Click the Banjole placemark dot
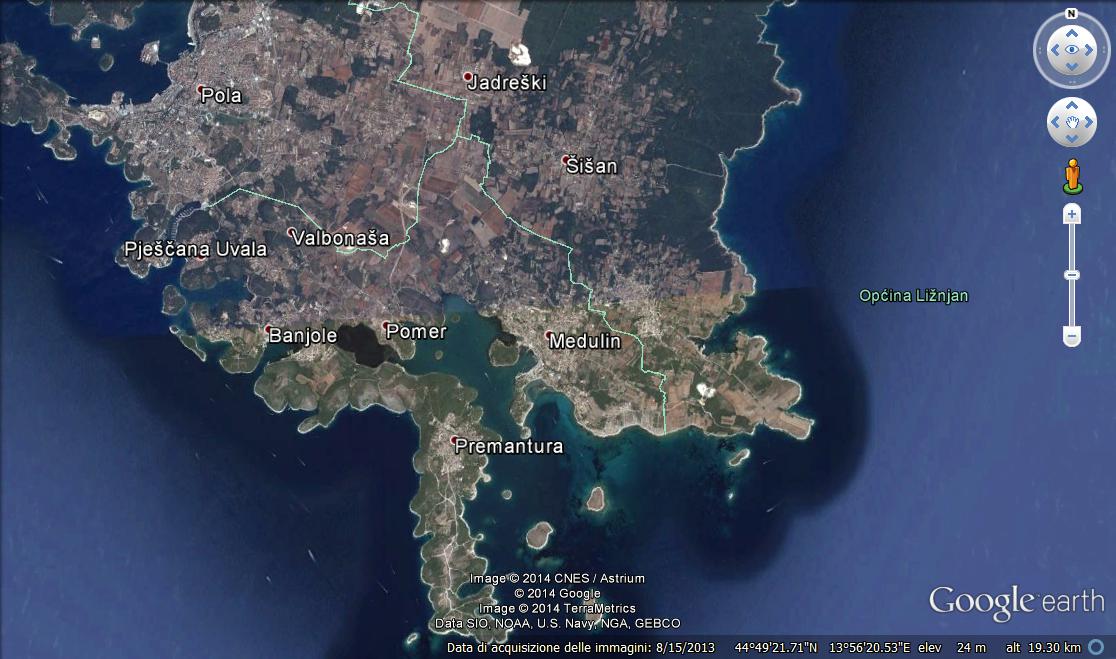This screenshot has width=1116, height=659. (x=268, y=330)
